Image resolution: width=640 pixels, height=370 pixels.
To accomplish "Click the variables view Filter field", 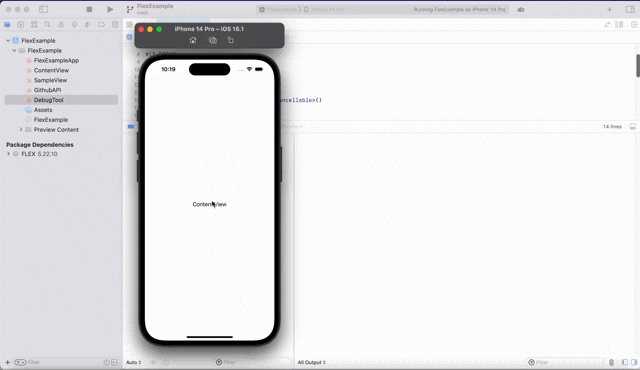I will [x=253, y=362].
